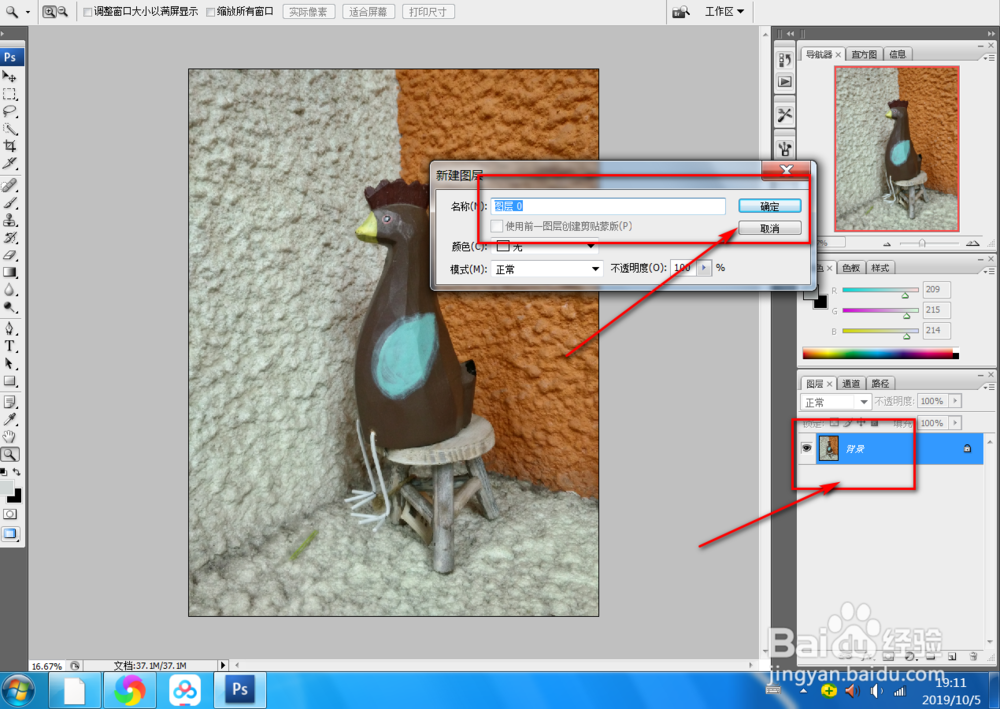Enable use previous layer clipping mask checkbox
1000x709 pixels.
tap(496, 226)
